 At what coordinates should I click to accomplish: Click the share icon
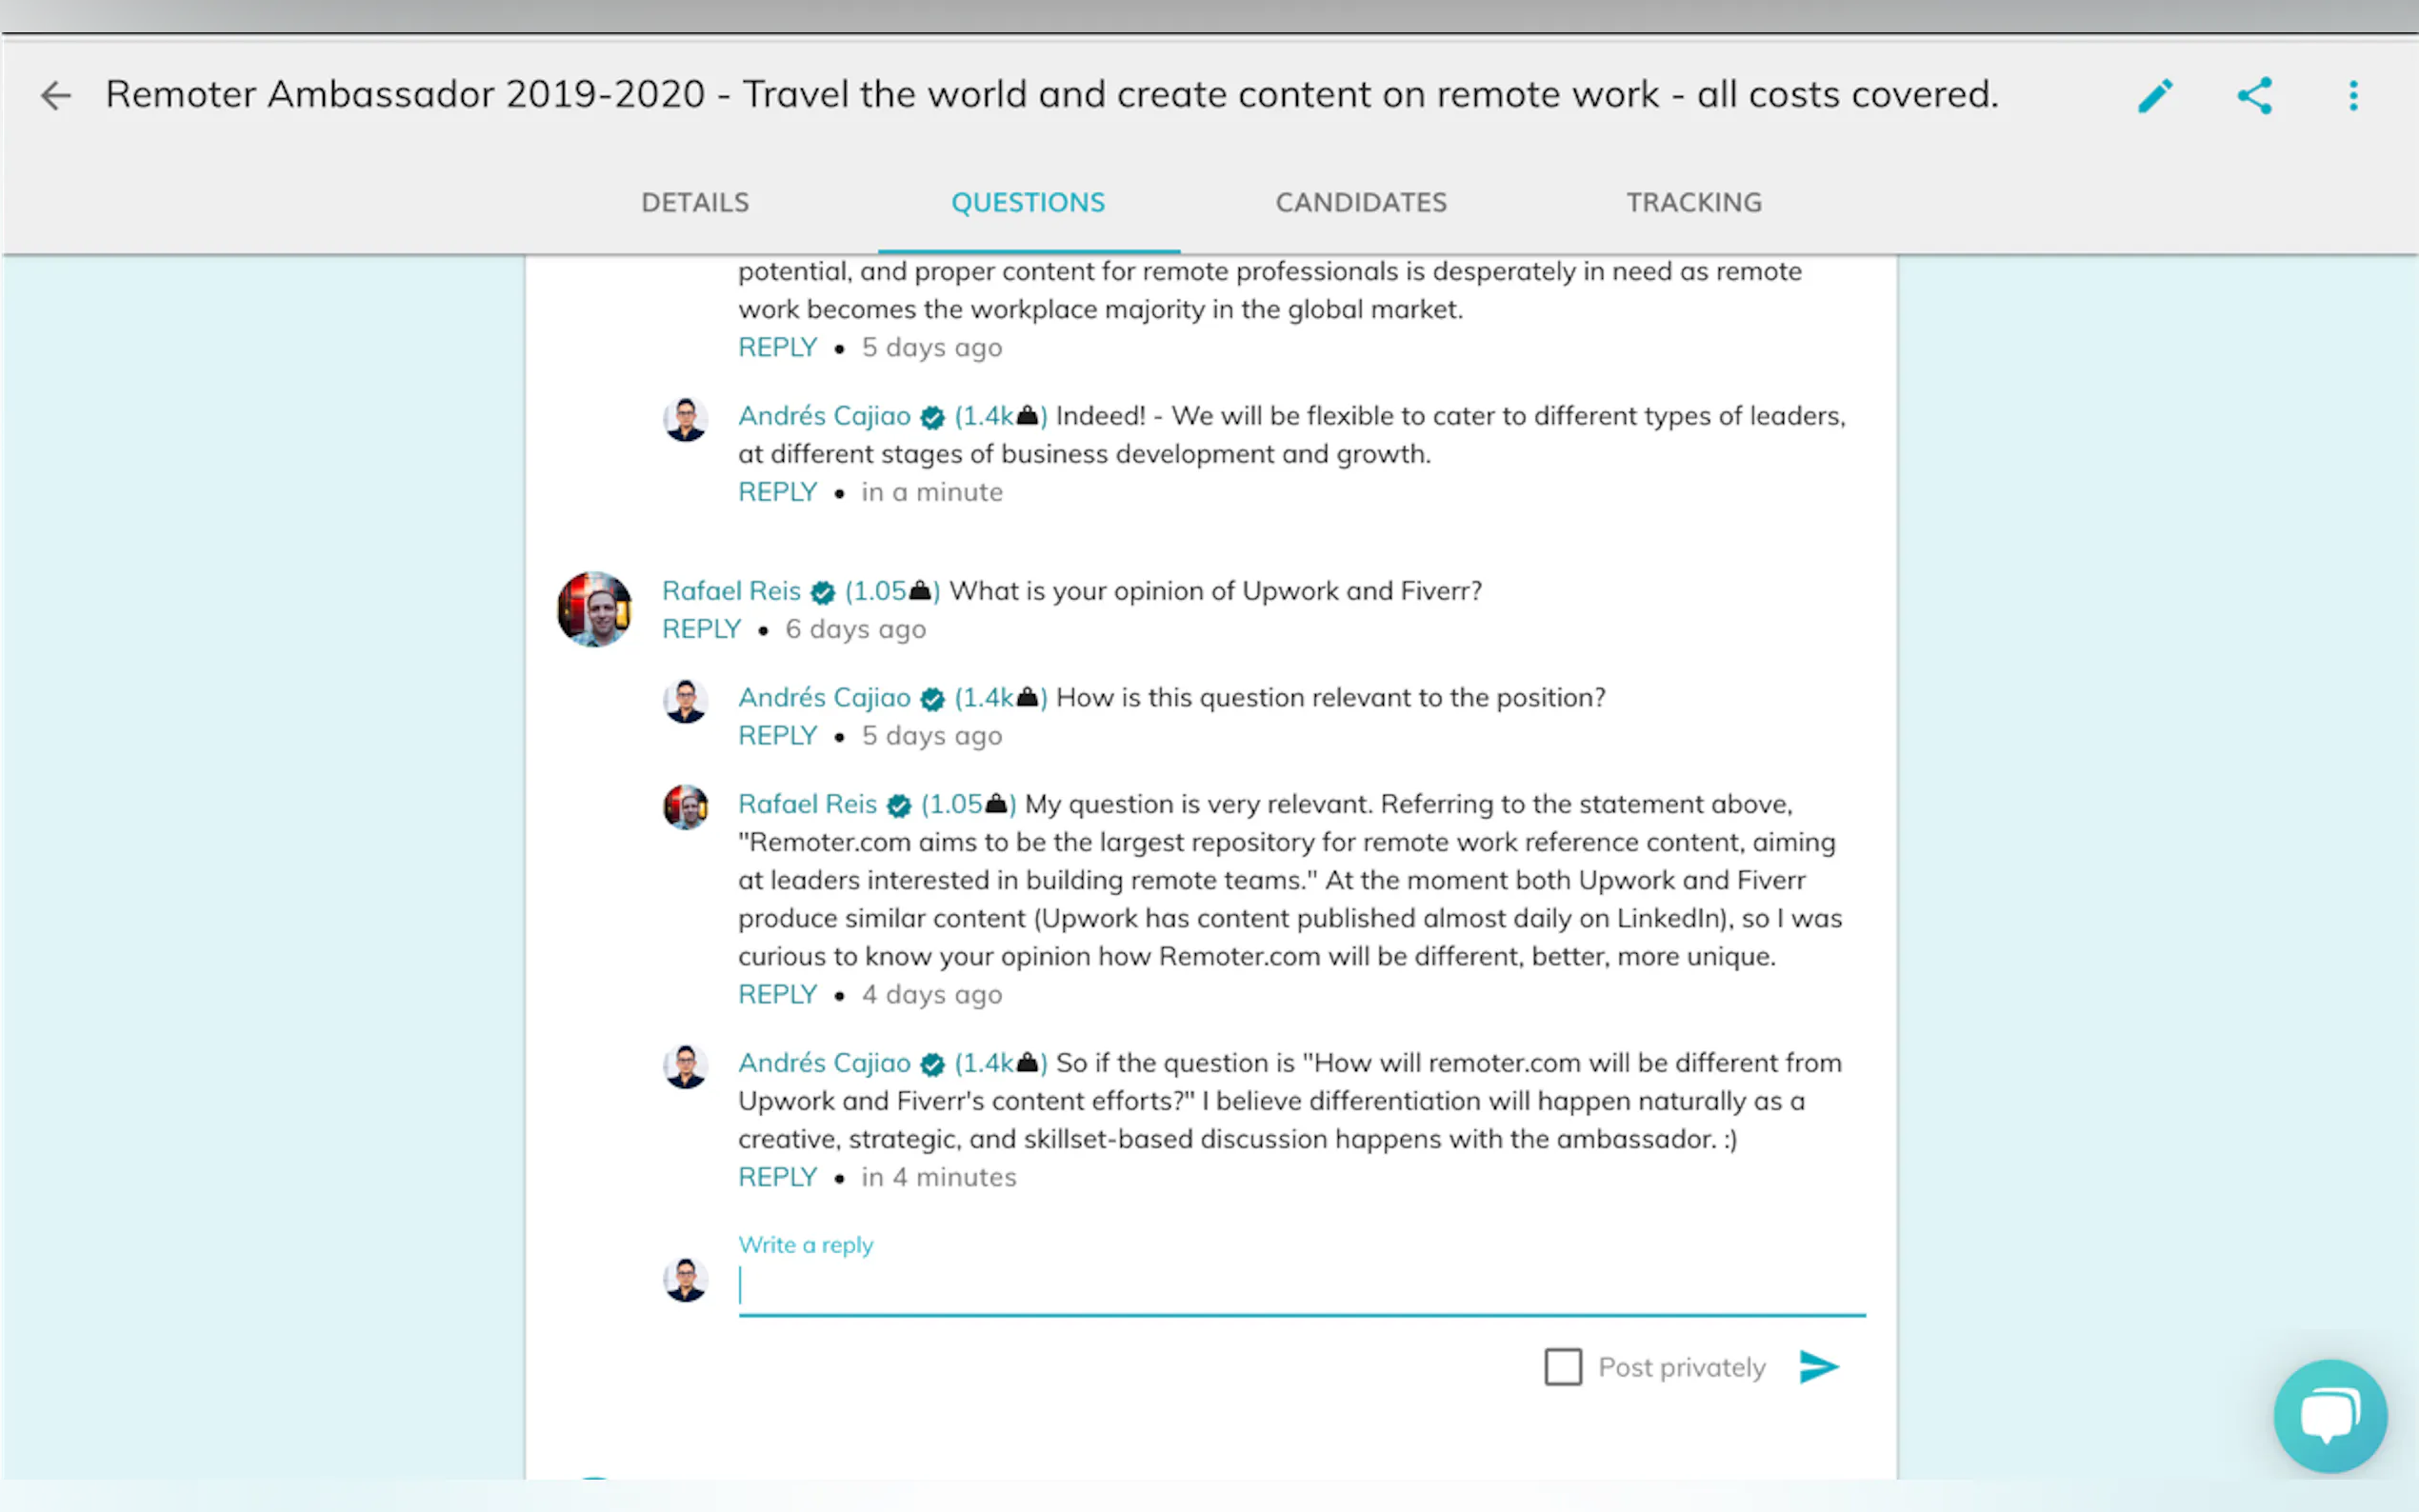(2254, 96)
